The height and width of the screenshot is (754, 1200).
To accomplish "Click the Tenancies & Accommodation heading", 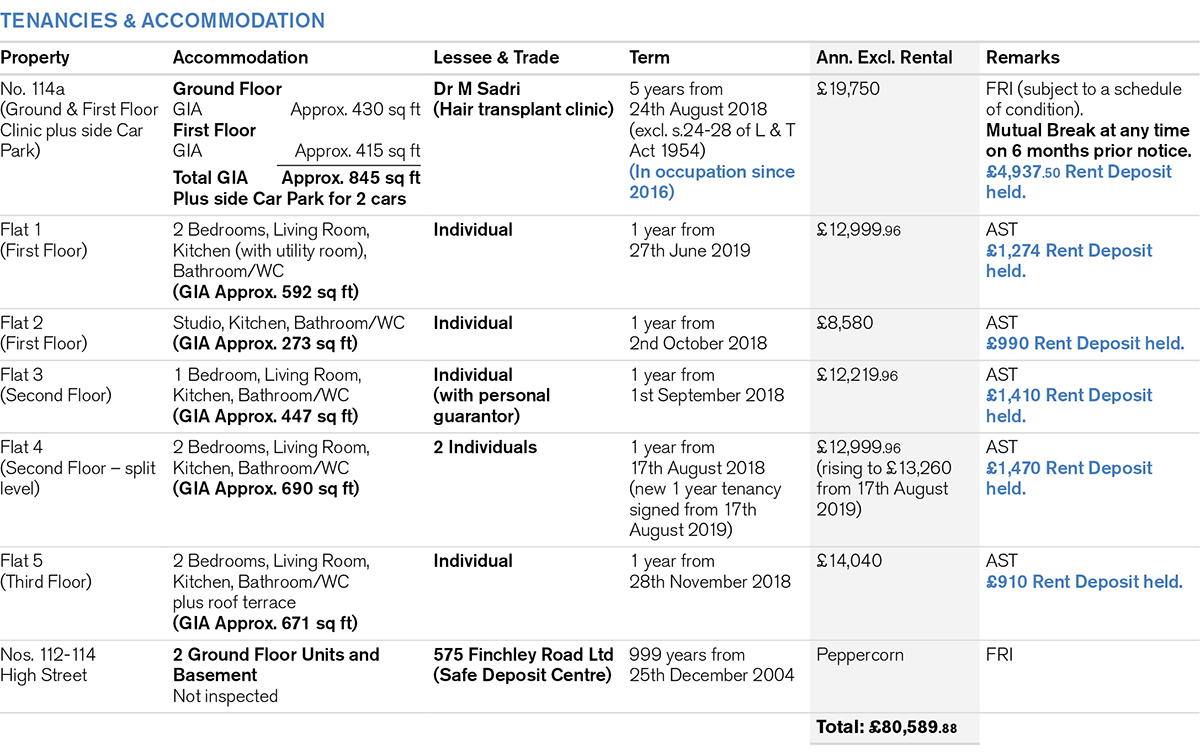I will point(163,20).
